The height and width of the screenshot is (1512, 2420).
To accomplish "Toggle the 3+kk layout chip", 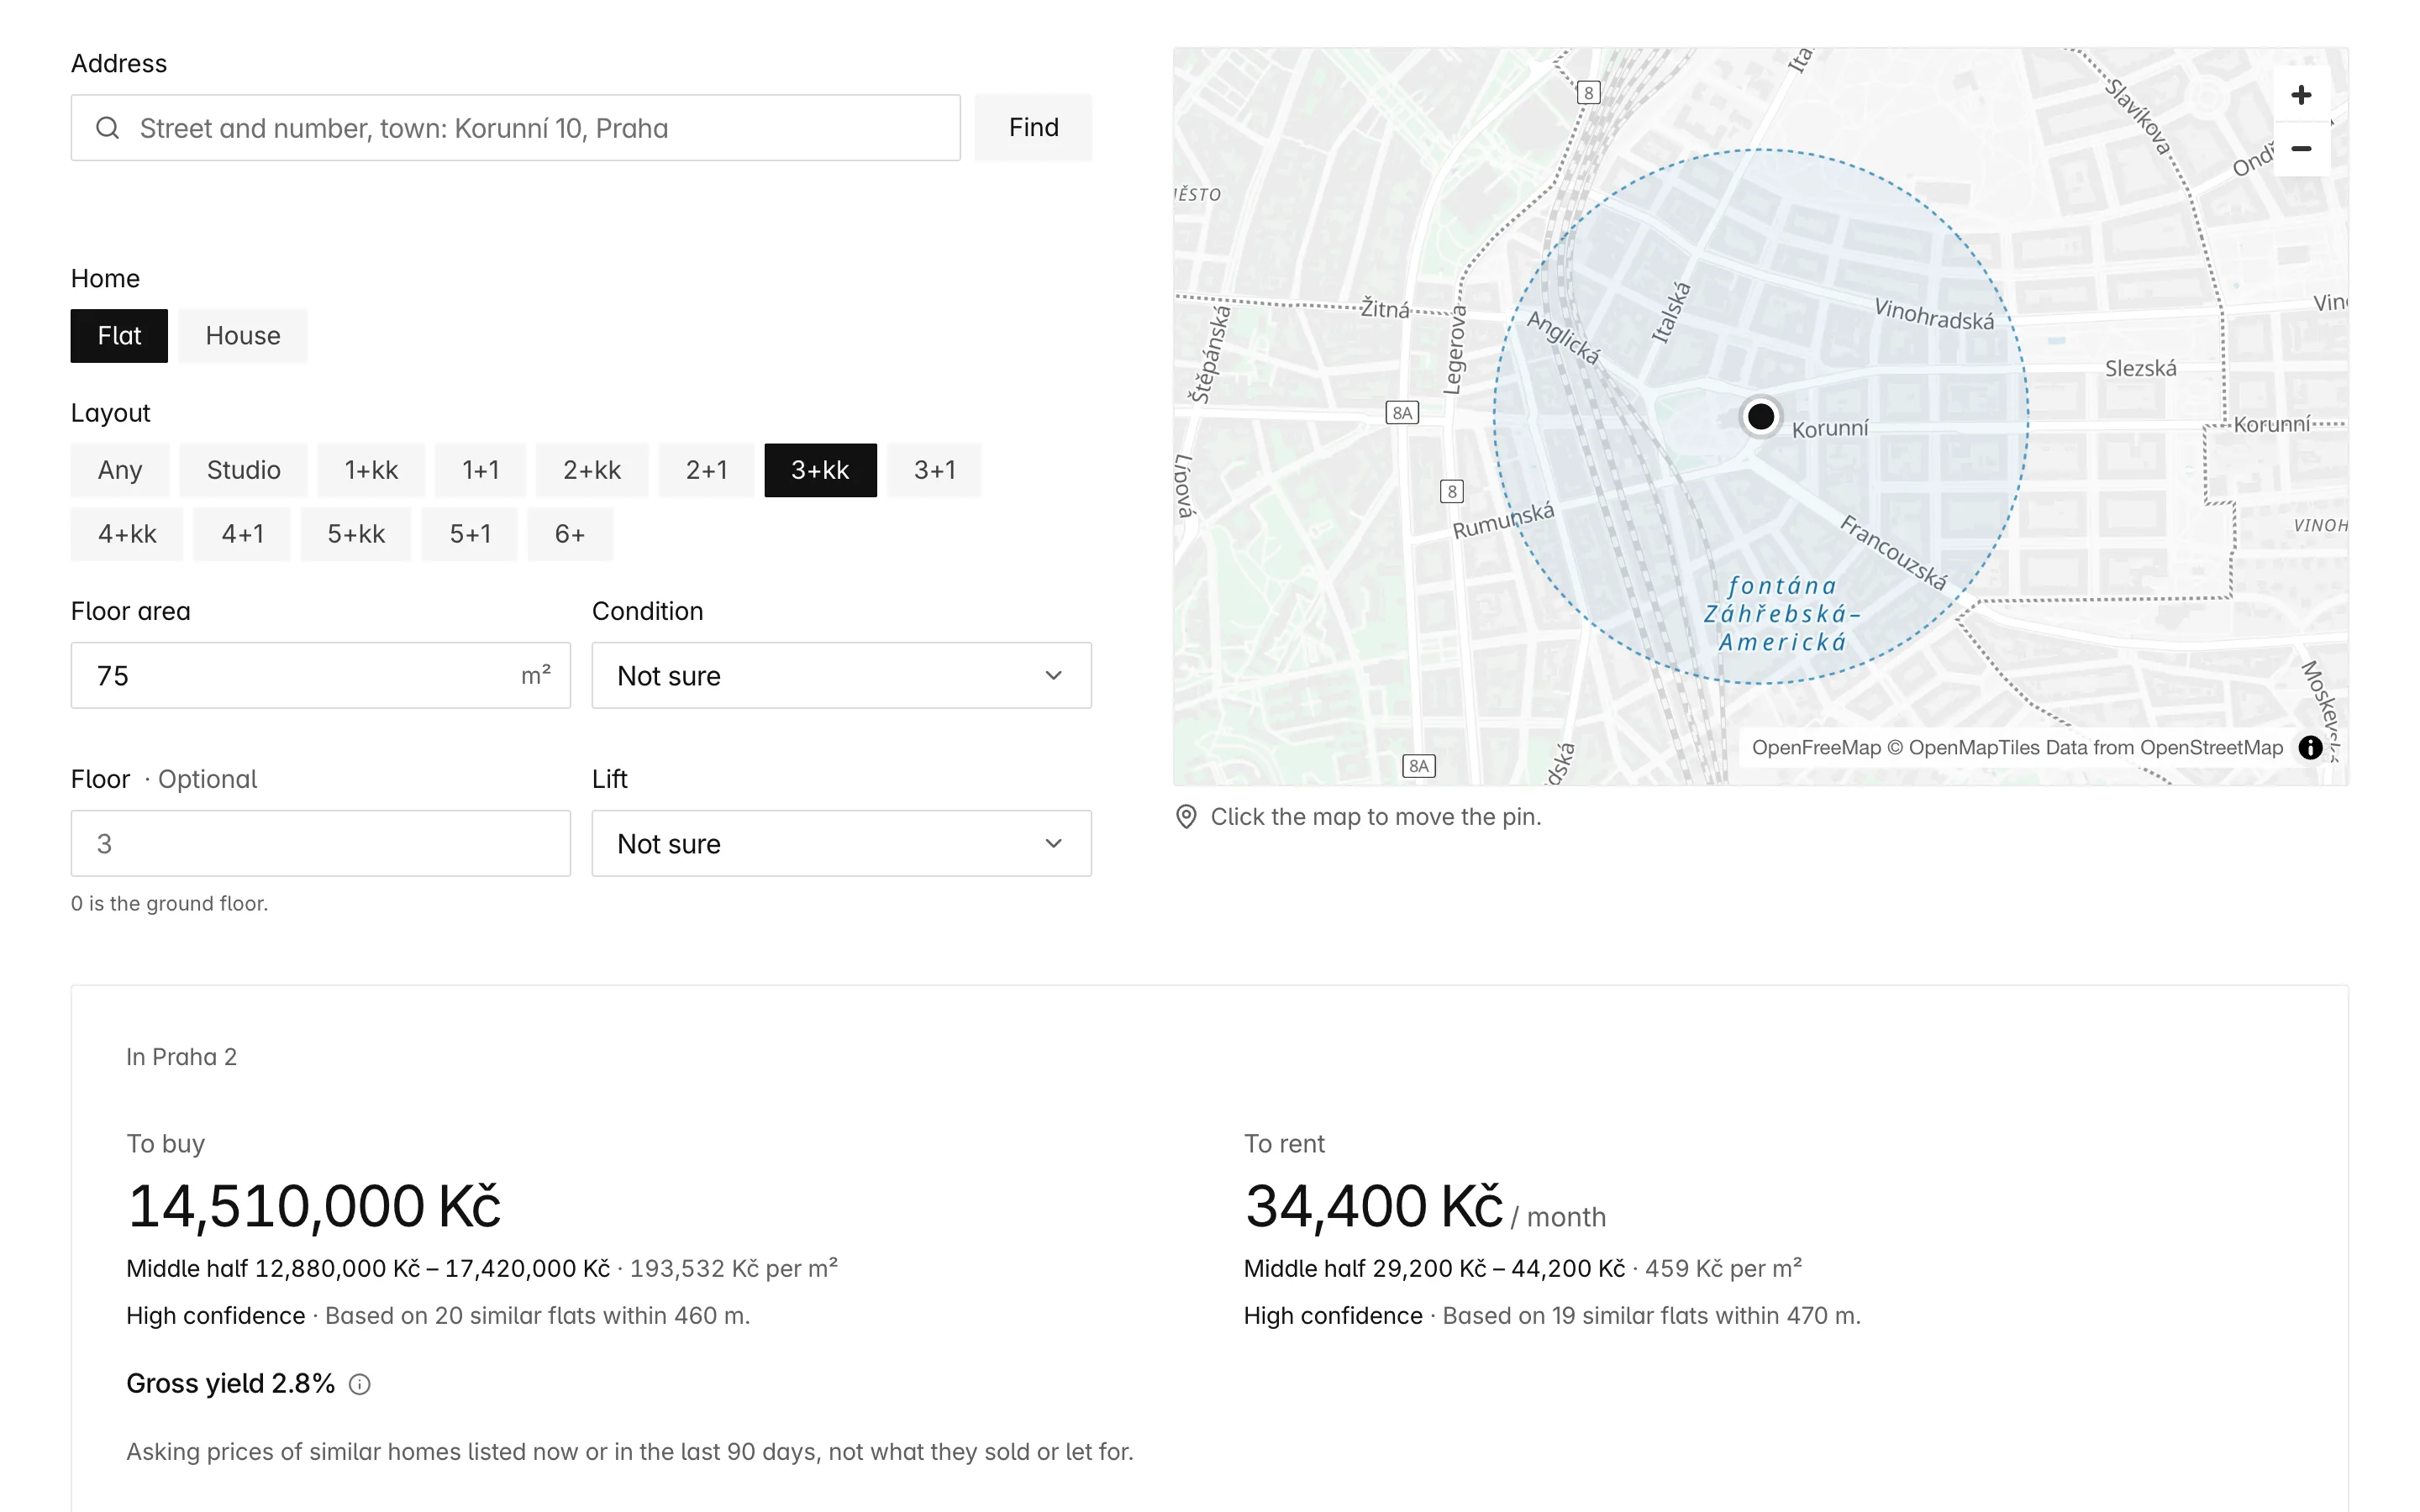I will (x=820, y=470).
